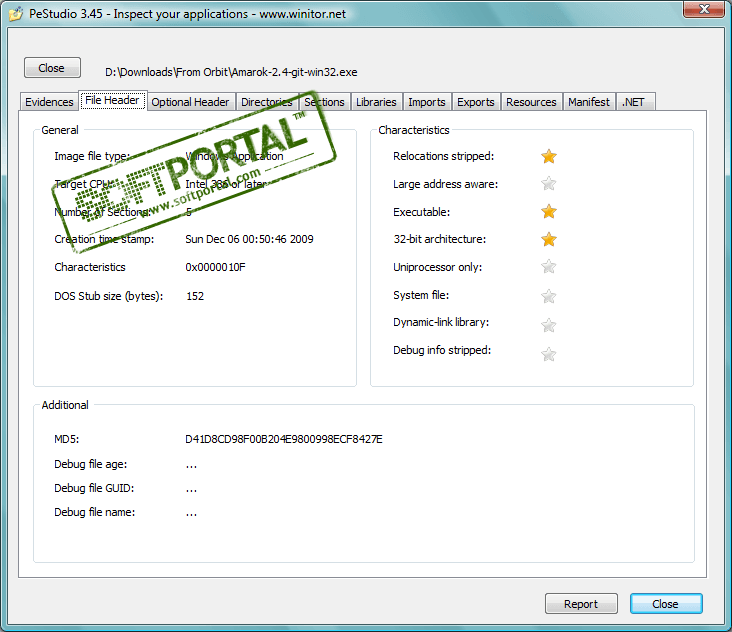732x632 pixels.
Task: Click the System file grey star
Action: tap(549, 296)
